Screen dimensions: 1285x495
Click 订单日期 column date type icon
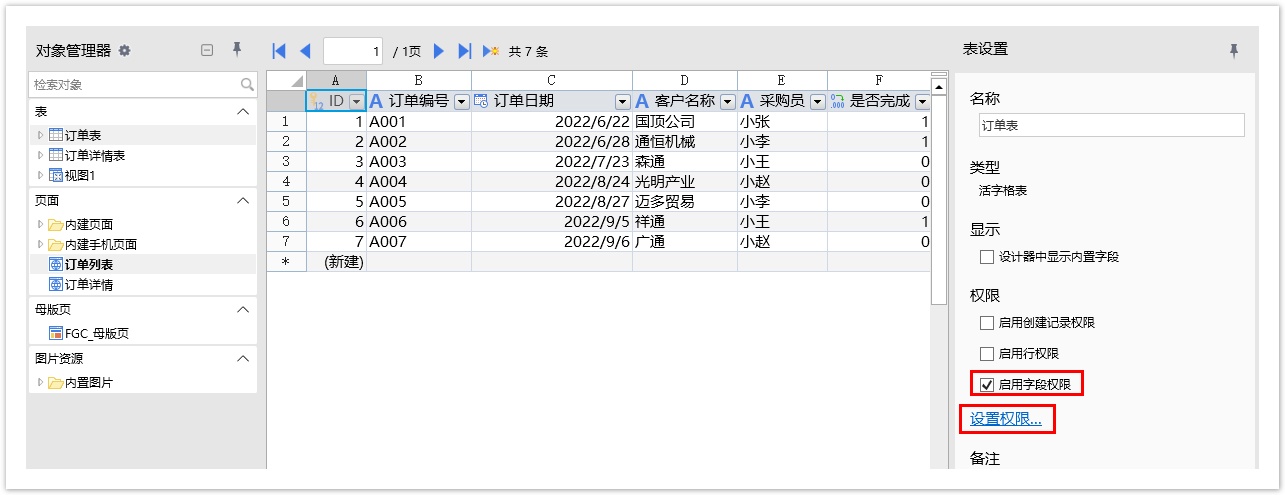(x=481, y=101)
